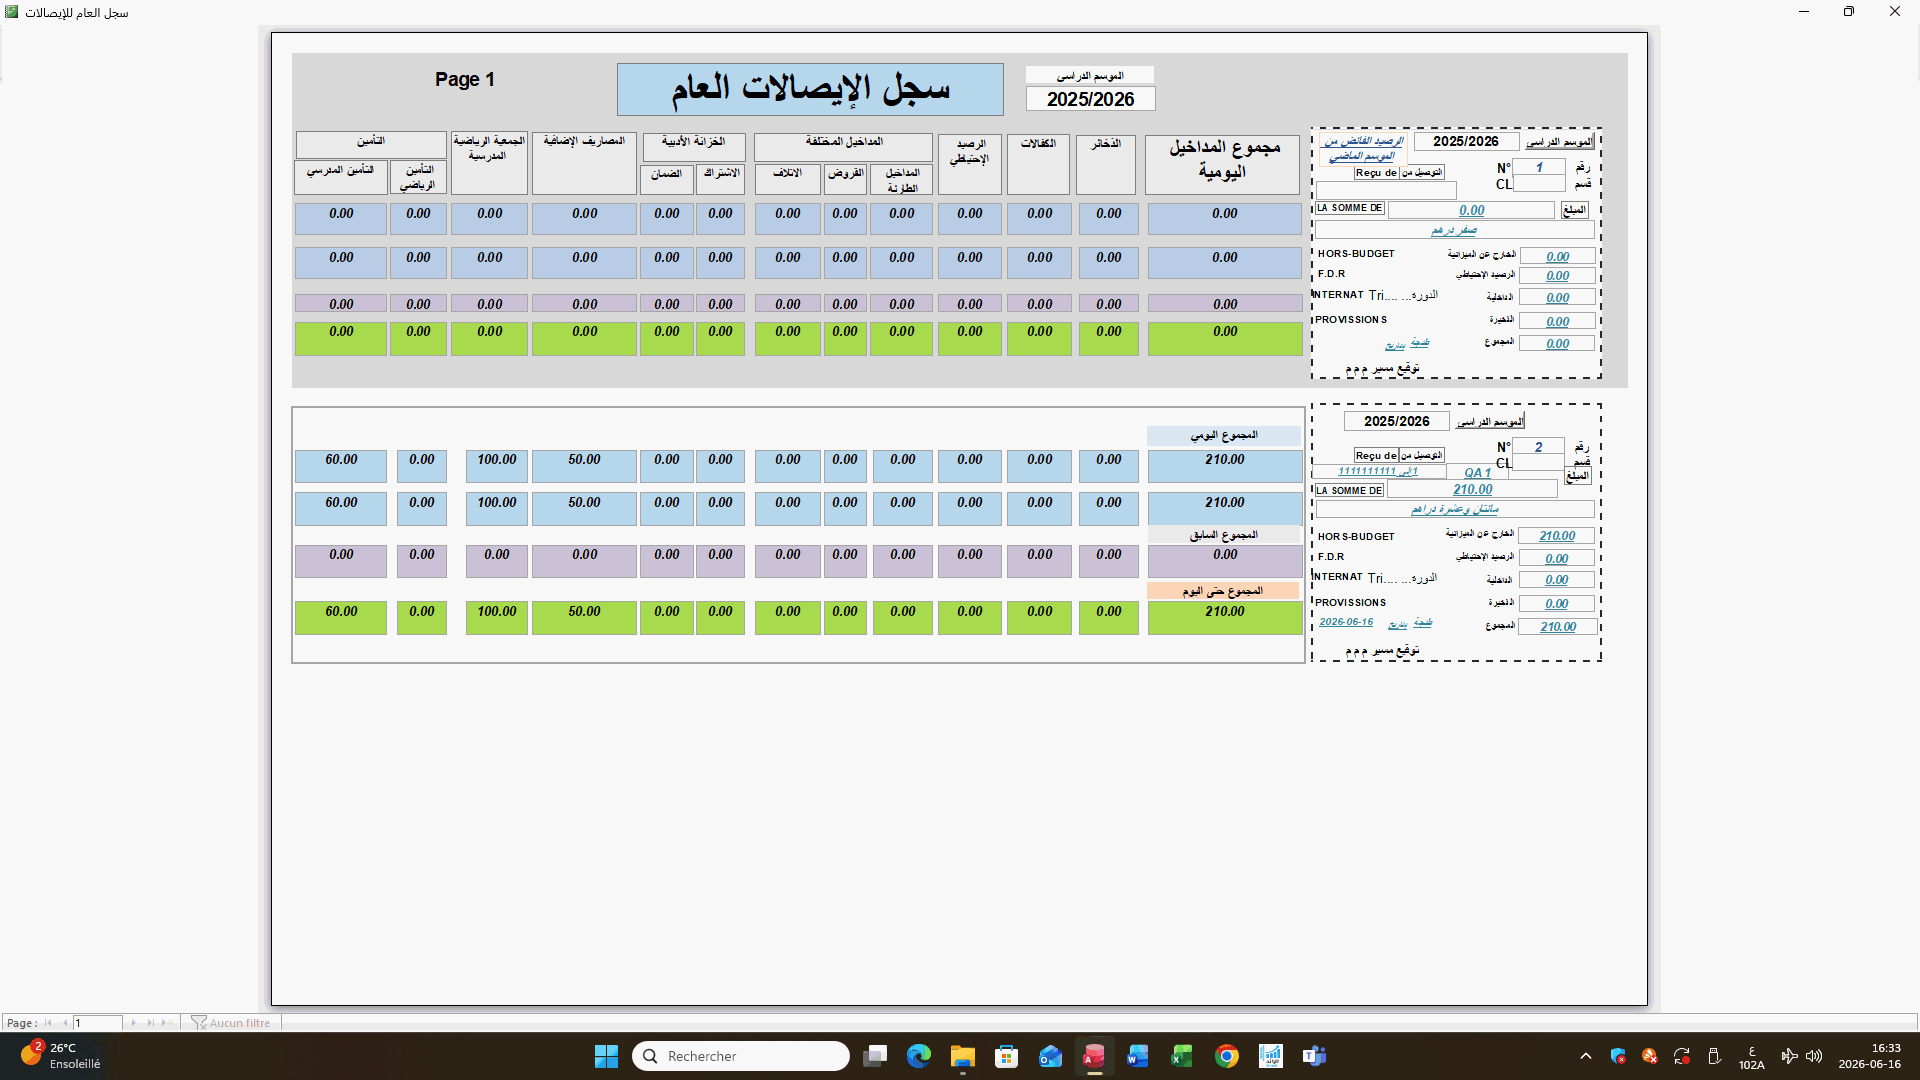Click the green 60.00 school insurance cell
1920x1080 pixels.
341,617
